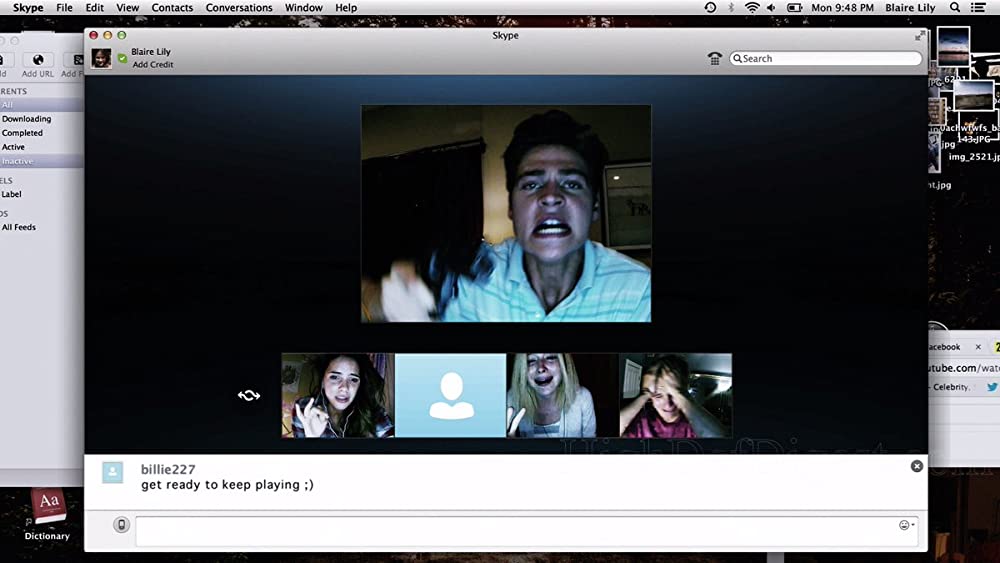Click the phone icon beside message box

122,525
